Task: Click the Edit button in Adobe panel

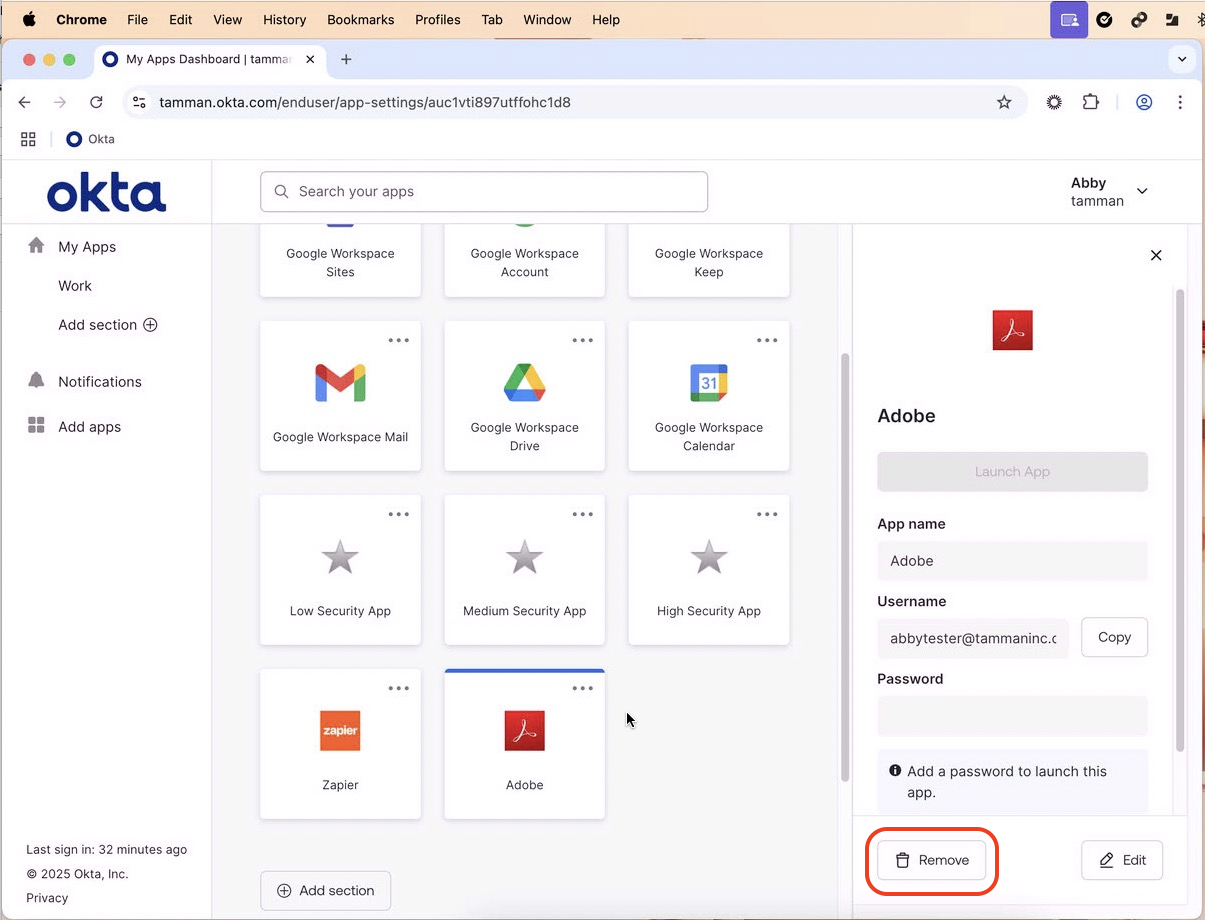Action: click(1122, 860)
